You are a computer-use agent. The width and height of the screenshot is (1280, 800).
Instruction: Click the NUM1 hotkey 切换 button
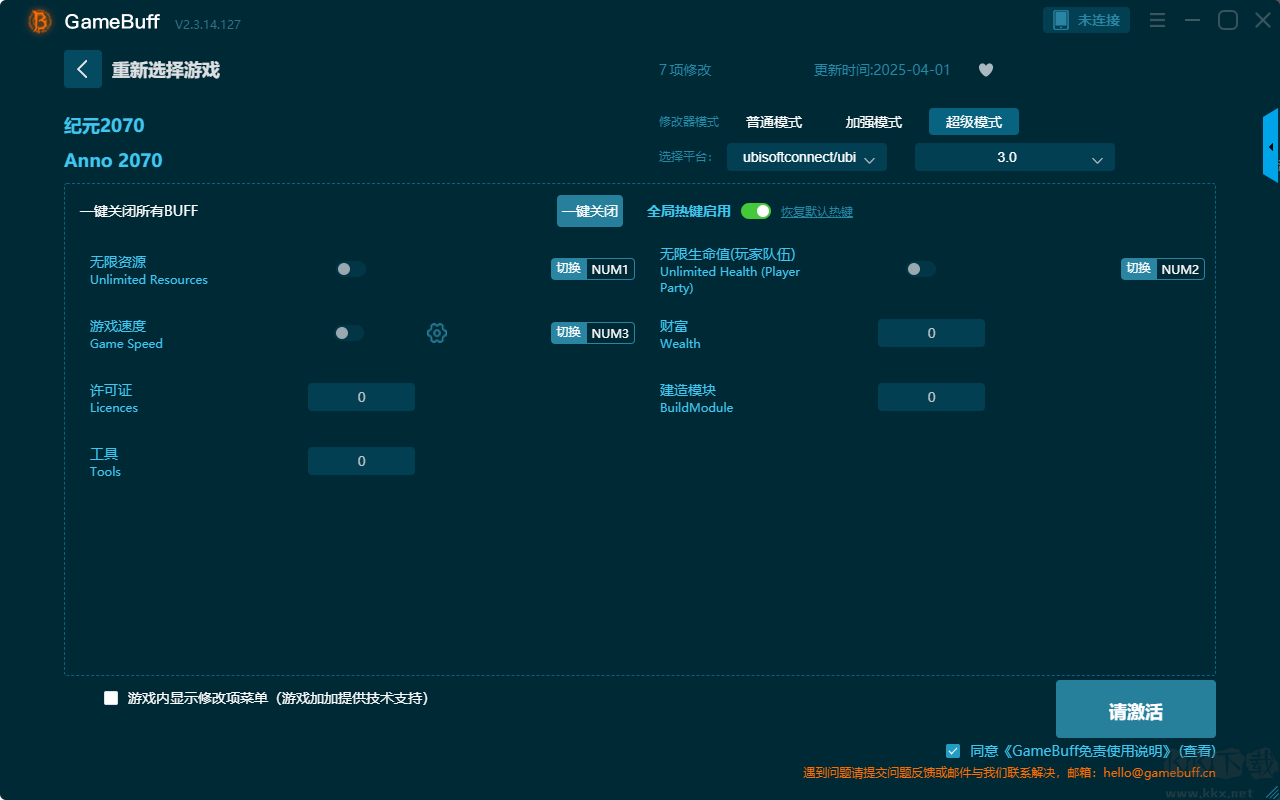click(568, 269)
